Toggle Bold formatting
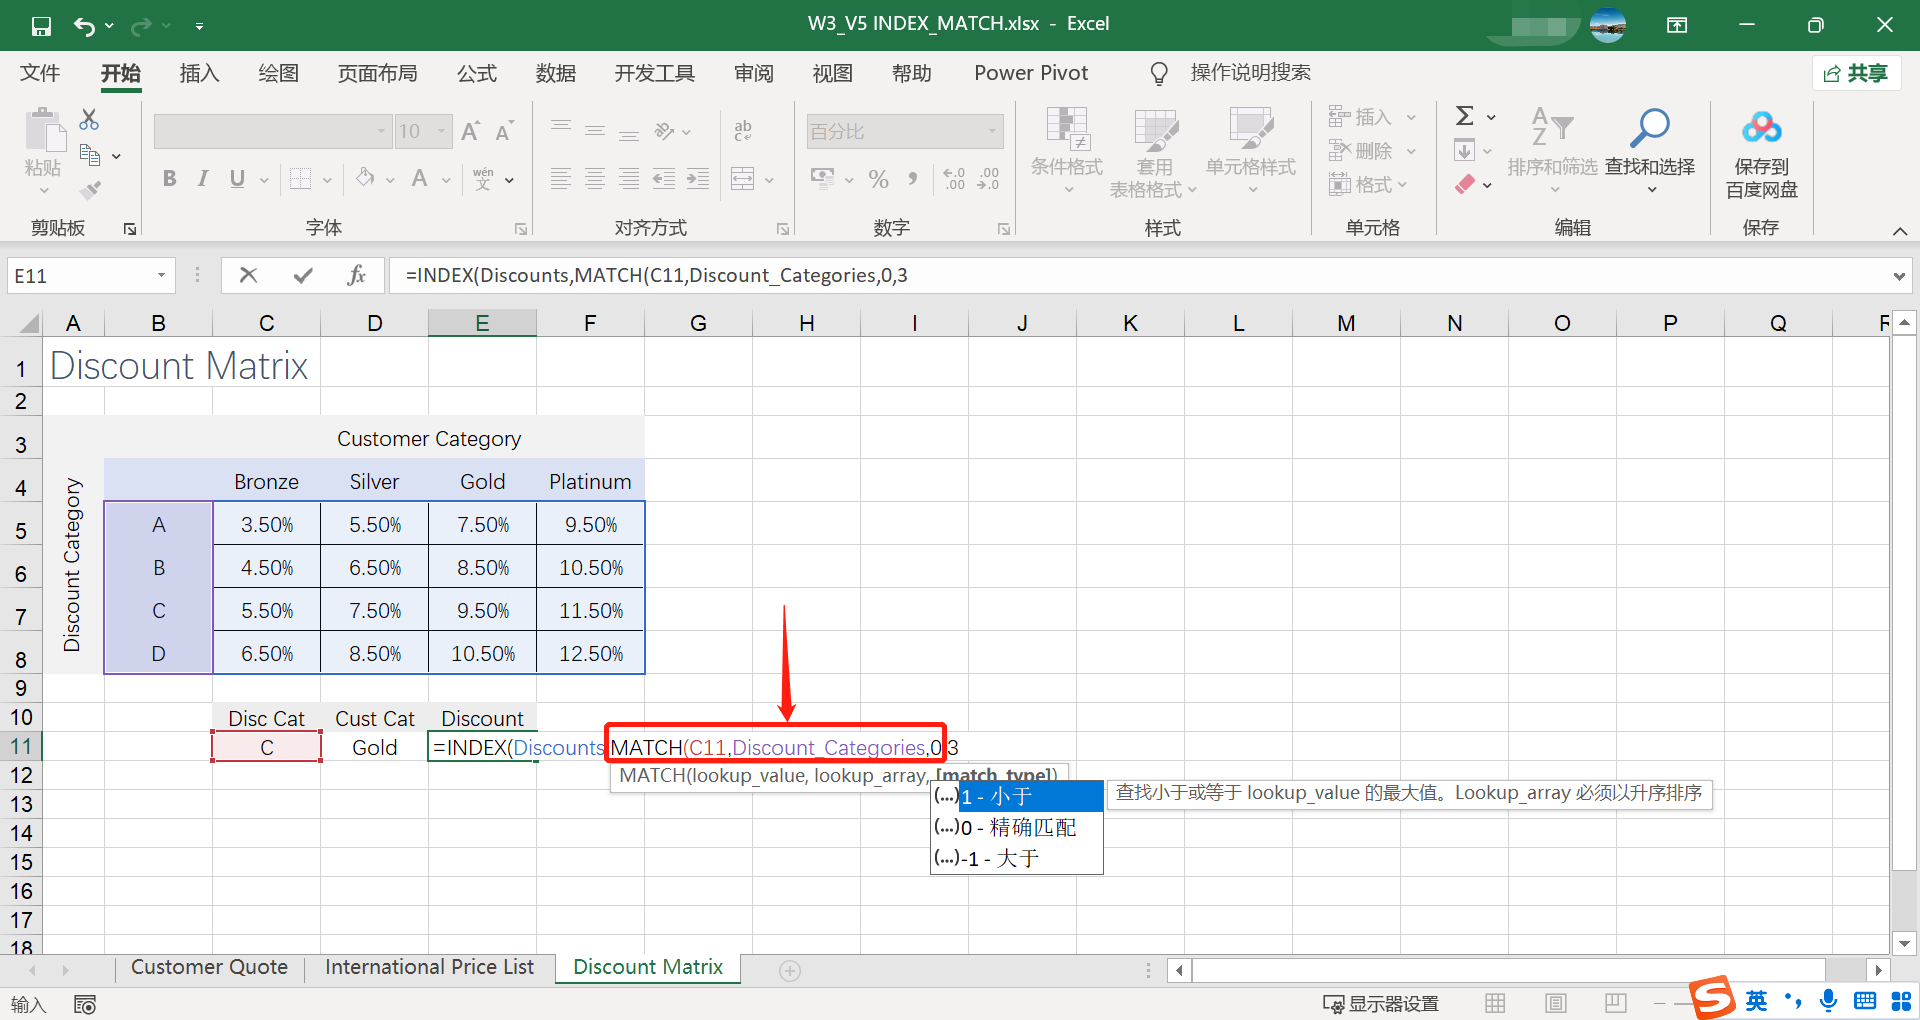Screen dimensions: 1920x1020 [170, 179]
